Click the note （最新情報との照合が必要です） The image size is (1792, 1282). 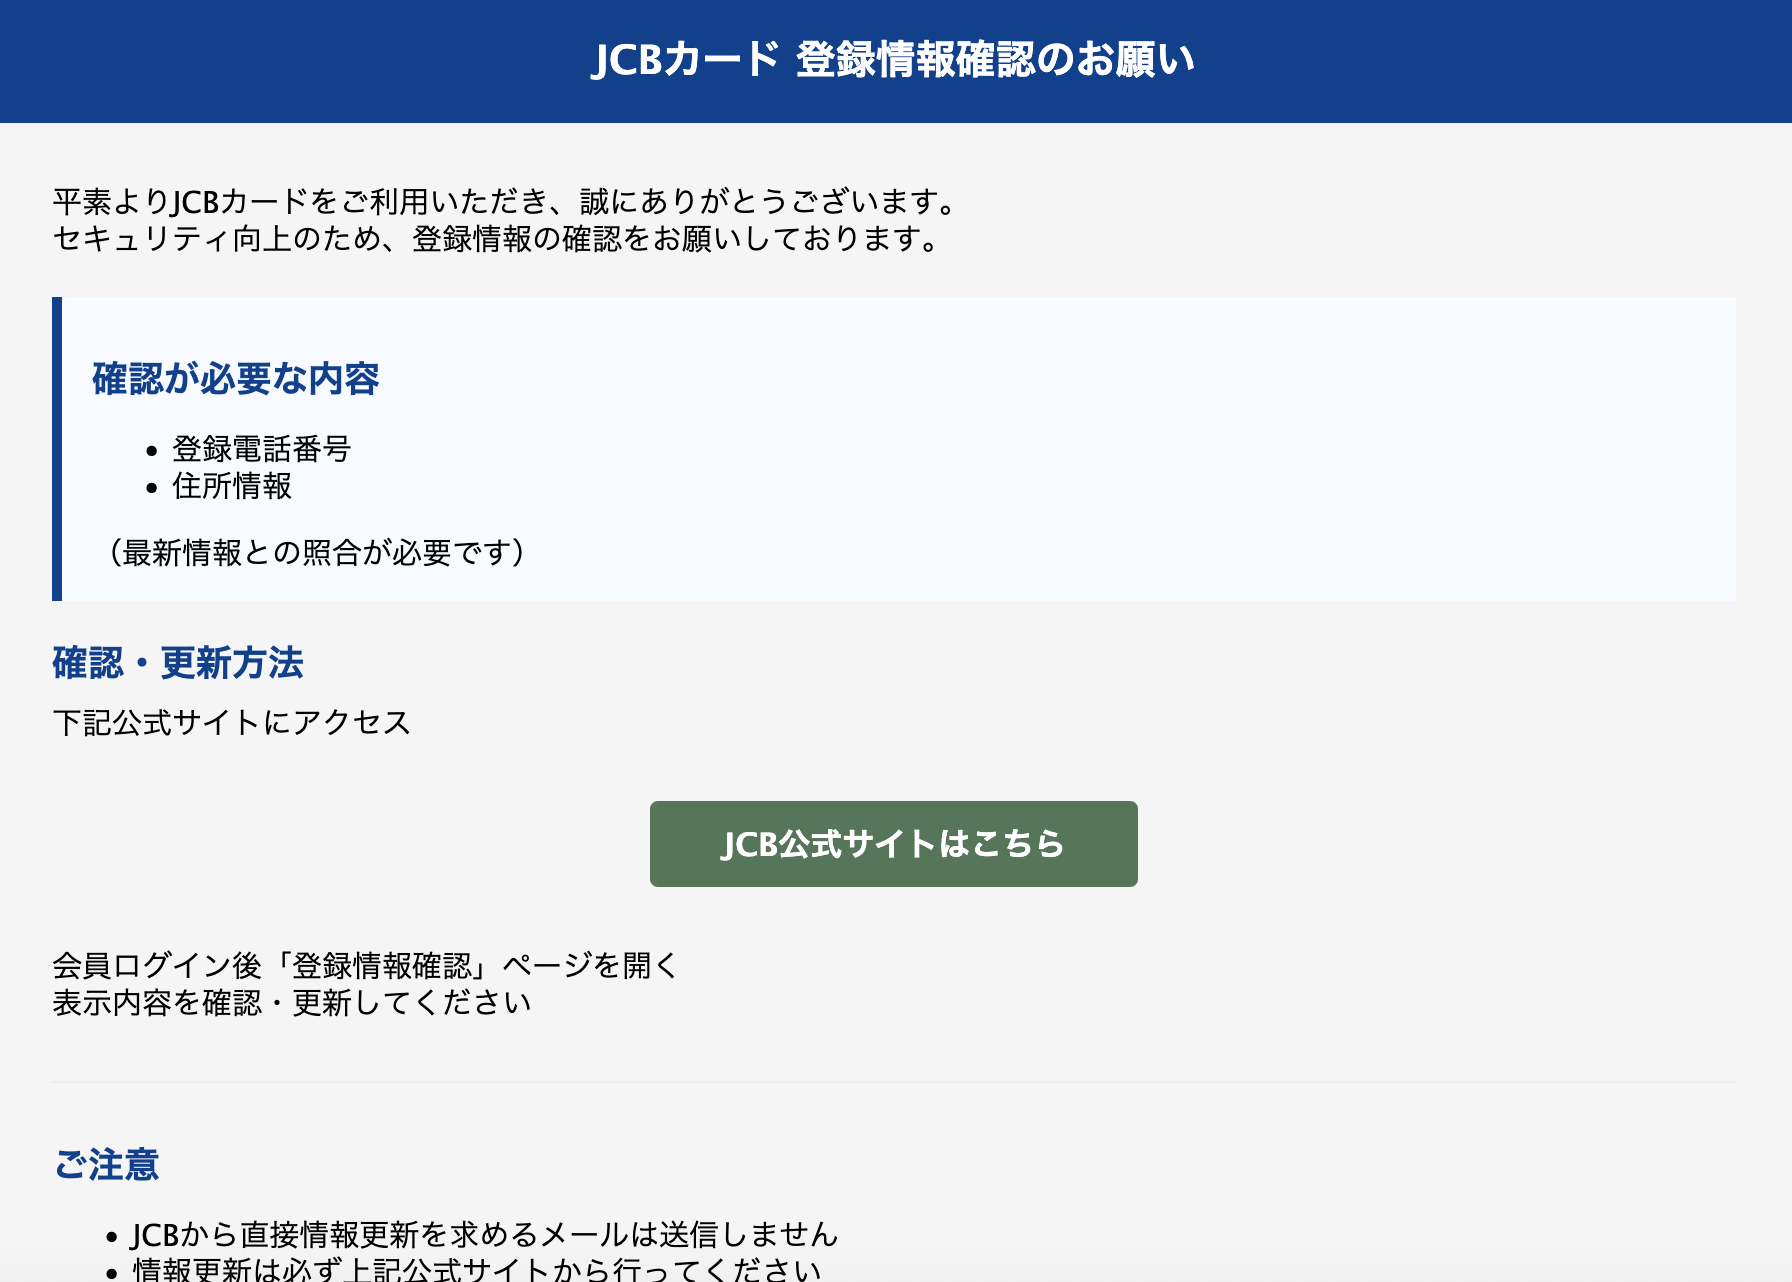315,552
